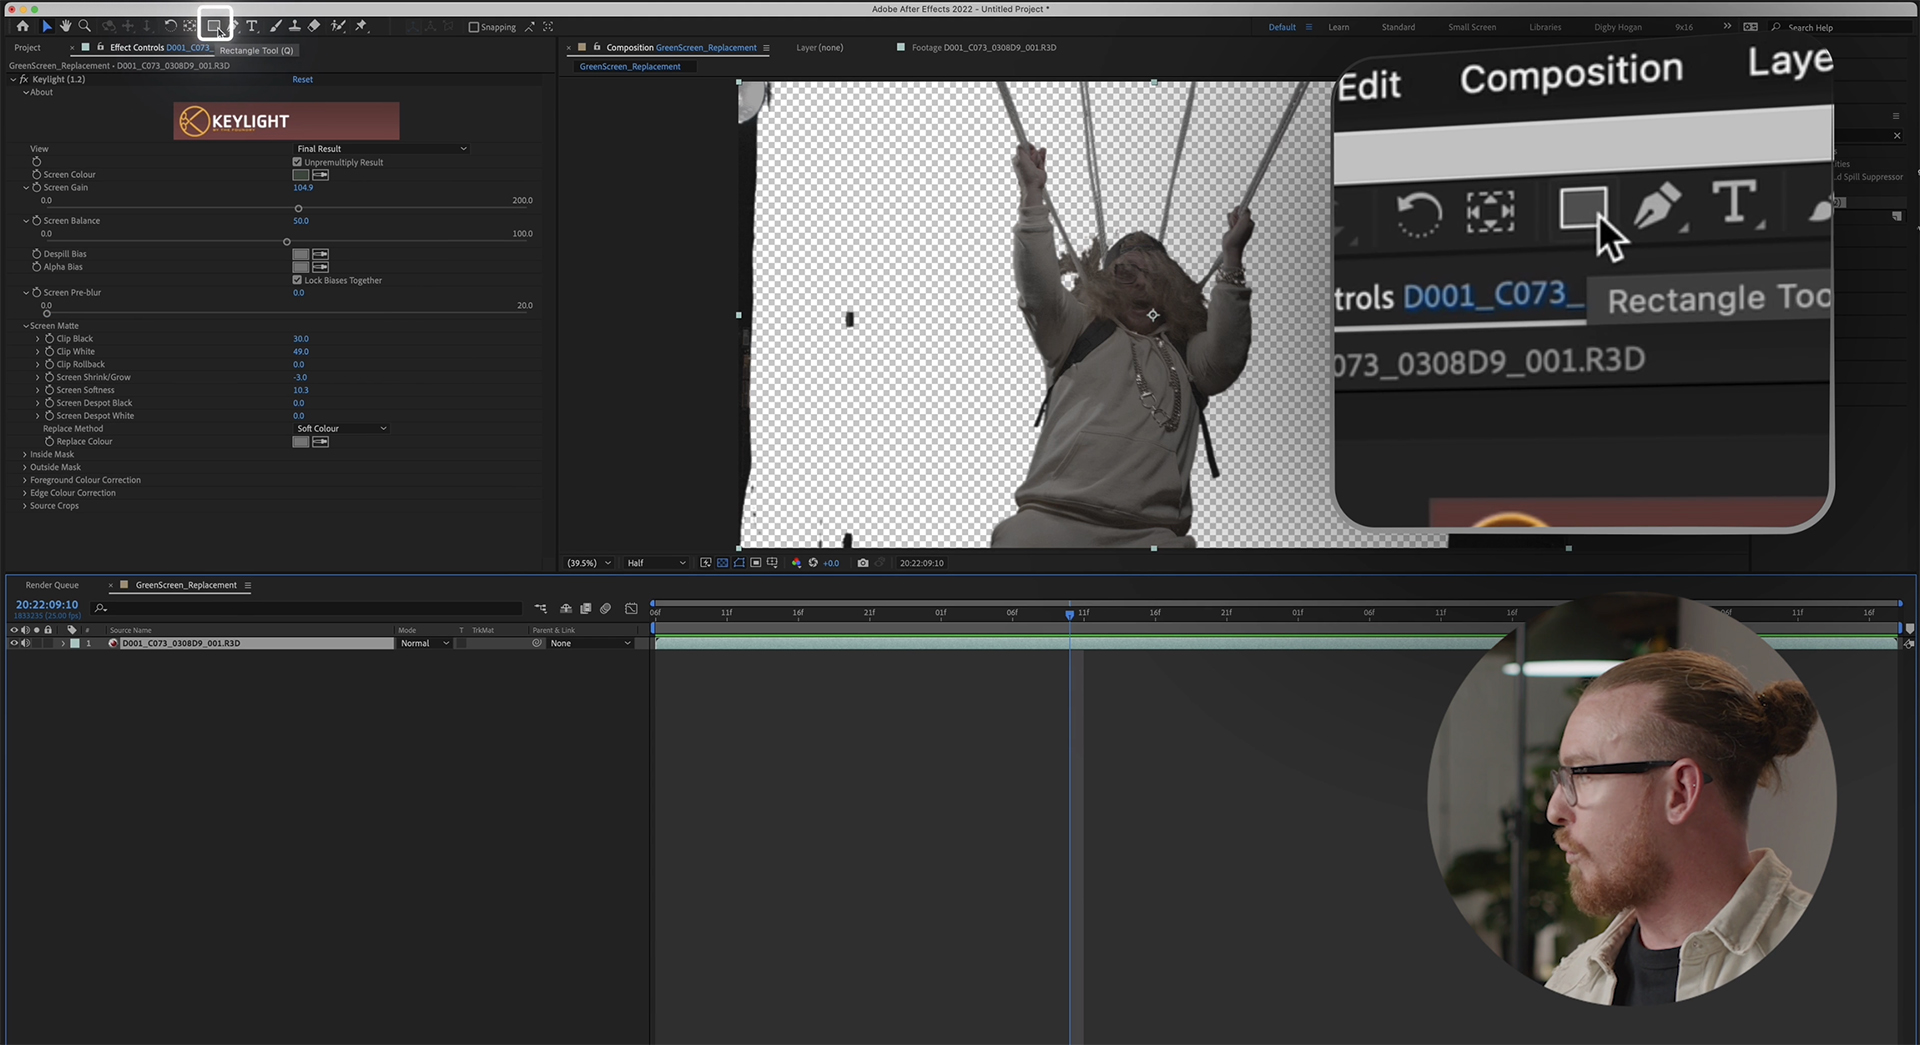Uncheck Unpremultiply Result

297,162
